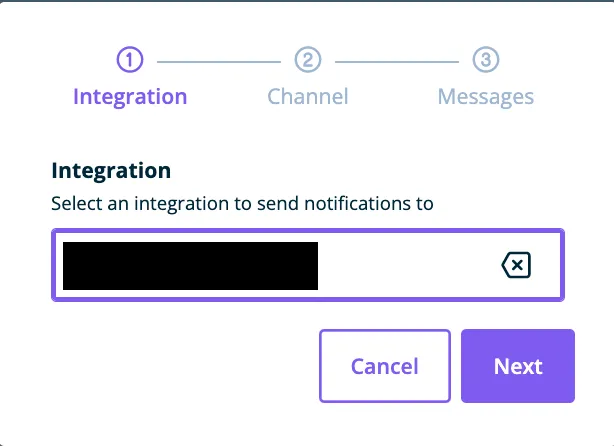Click the 'Select an integration' helper text

tap(242, 204)
